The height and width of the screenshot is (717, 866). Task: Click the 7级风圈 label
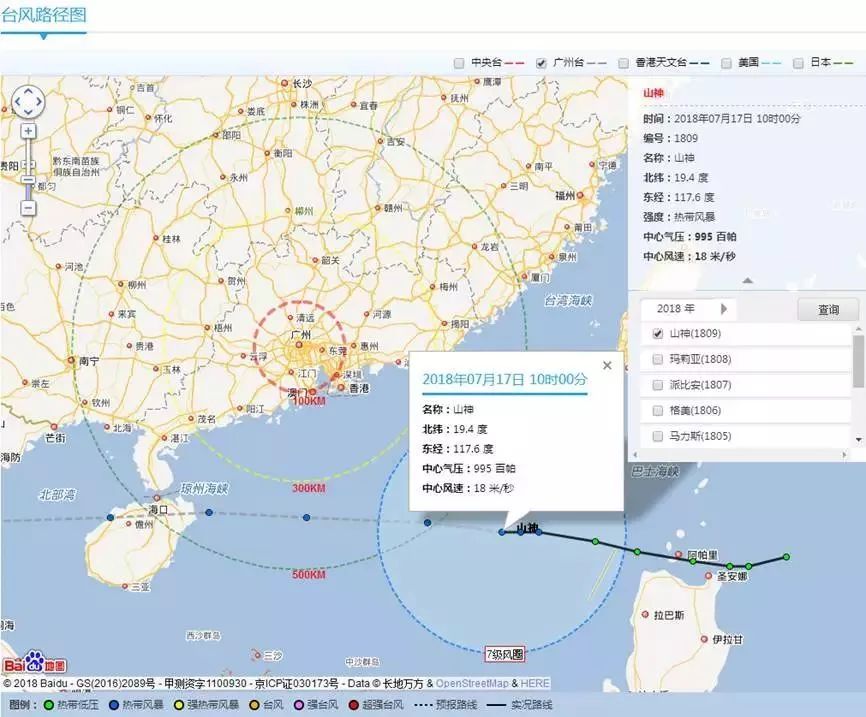coord(504,654)
